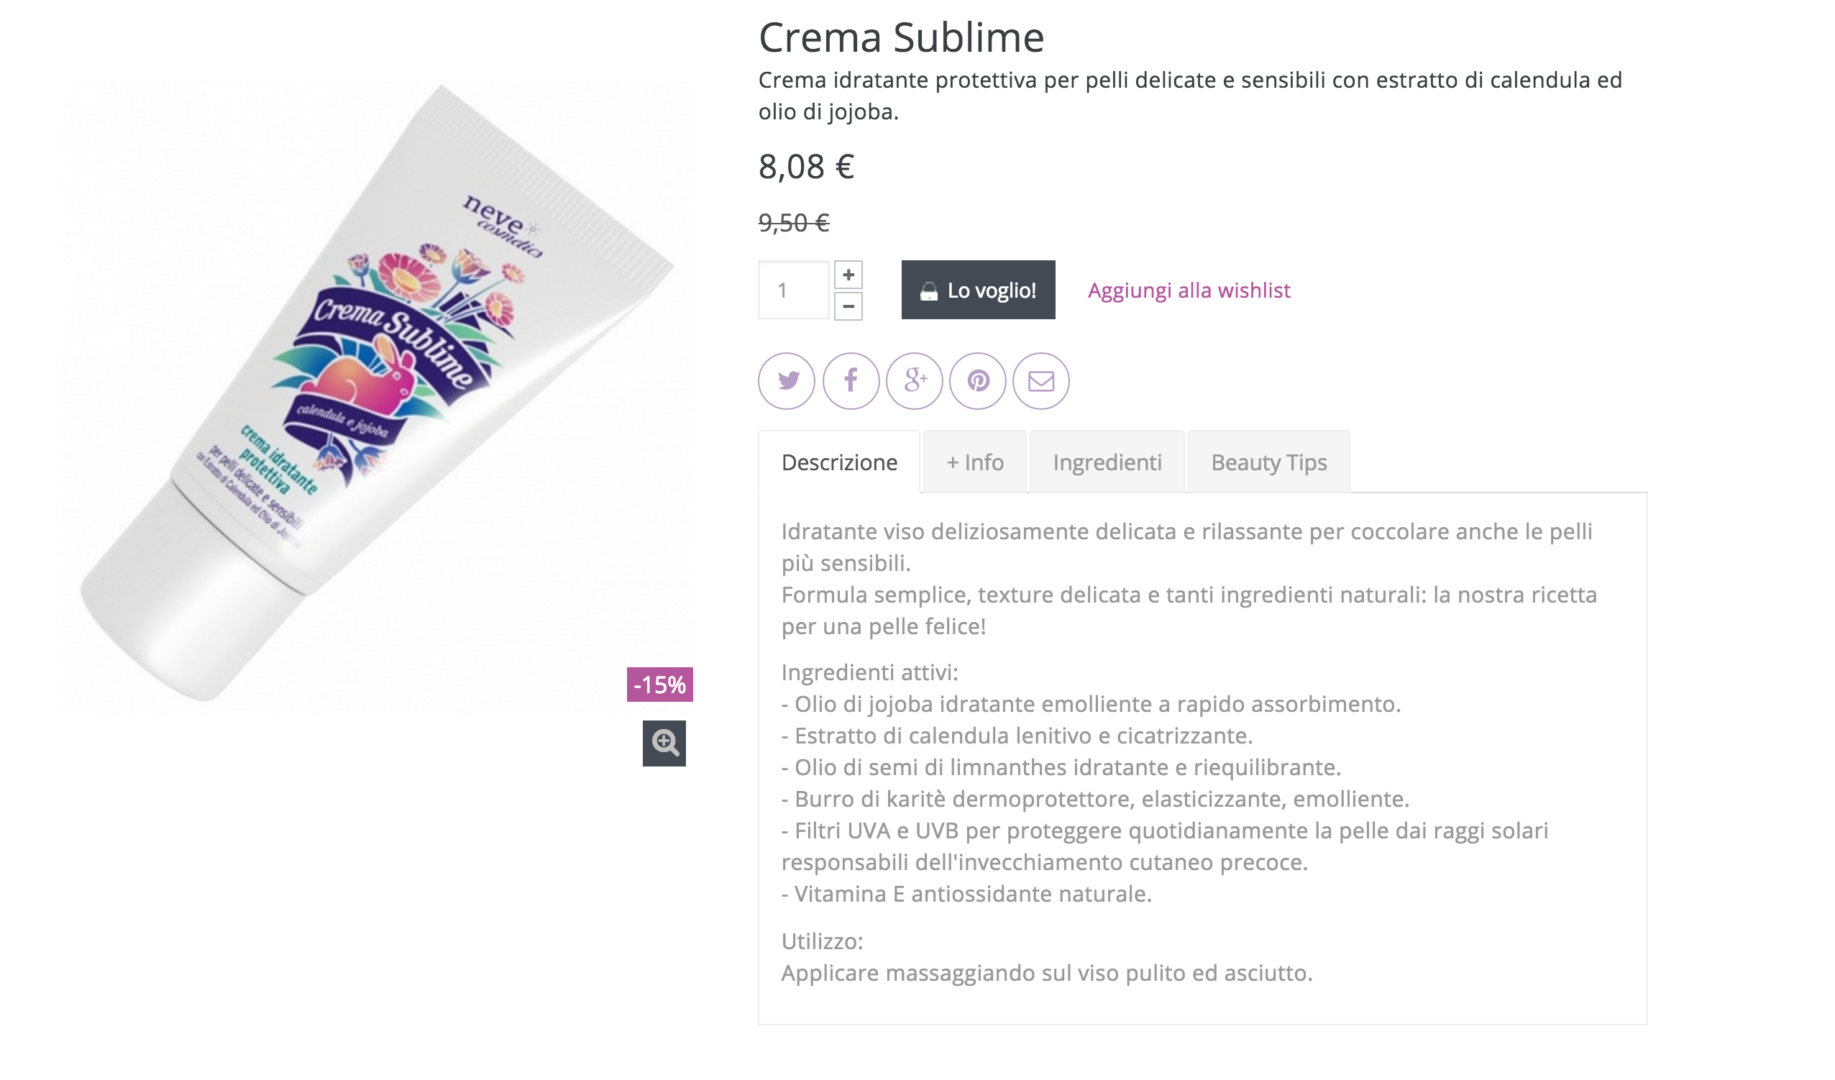Share the product on Facebook
Screen dimensions: 1835x1080
tap(851, 381)
